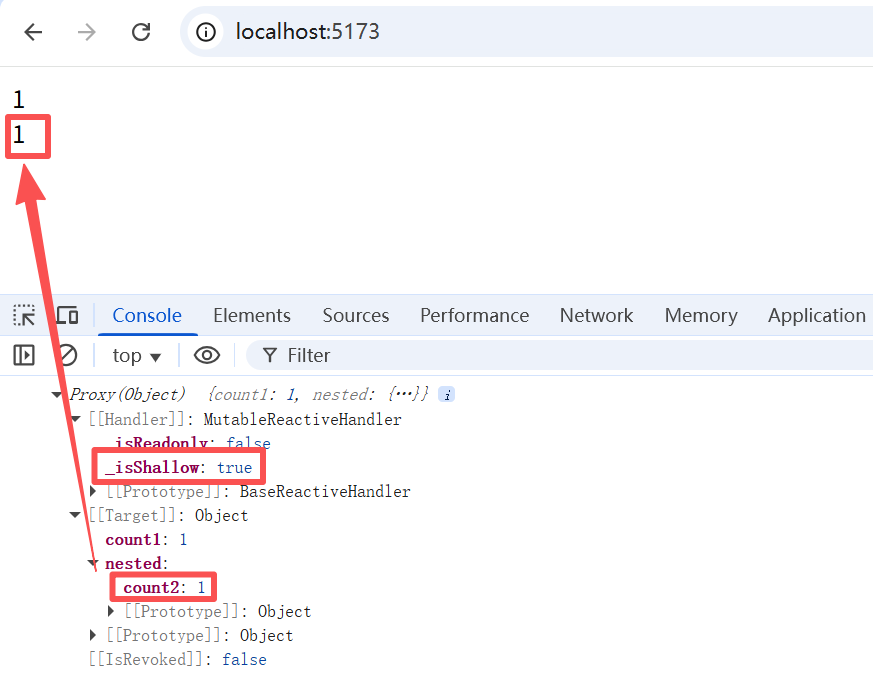873x678 pixels.
Task: Open the Application tab
Action: (816, 316)
